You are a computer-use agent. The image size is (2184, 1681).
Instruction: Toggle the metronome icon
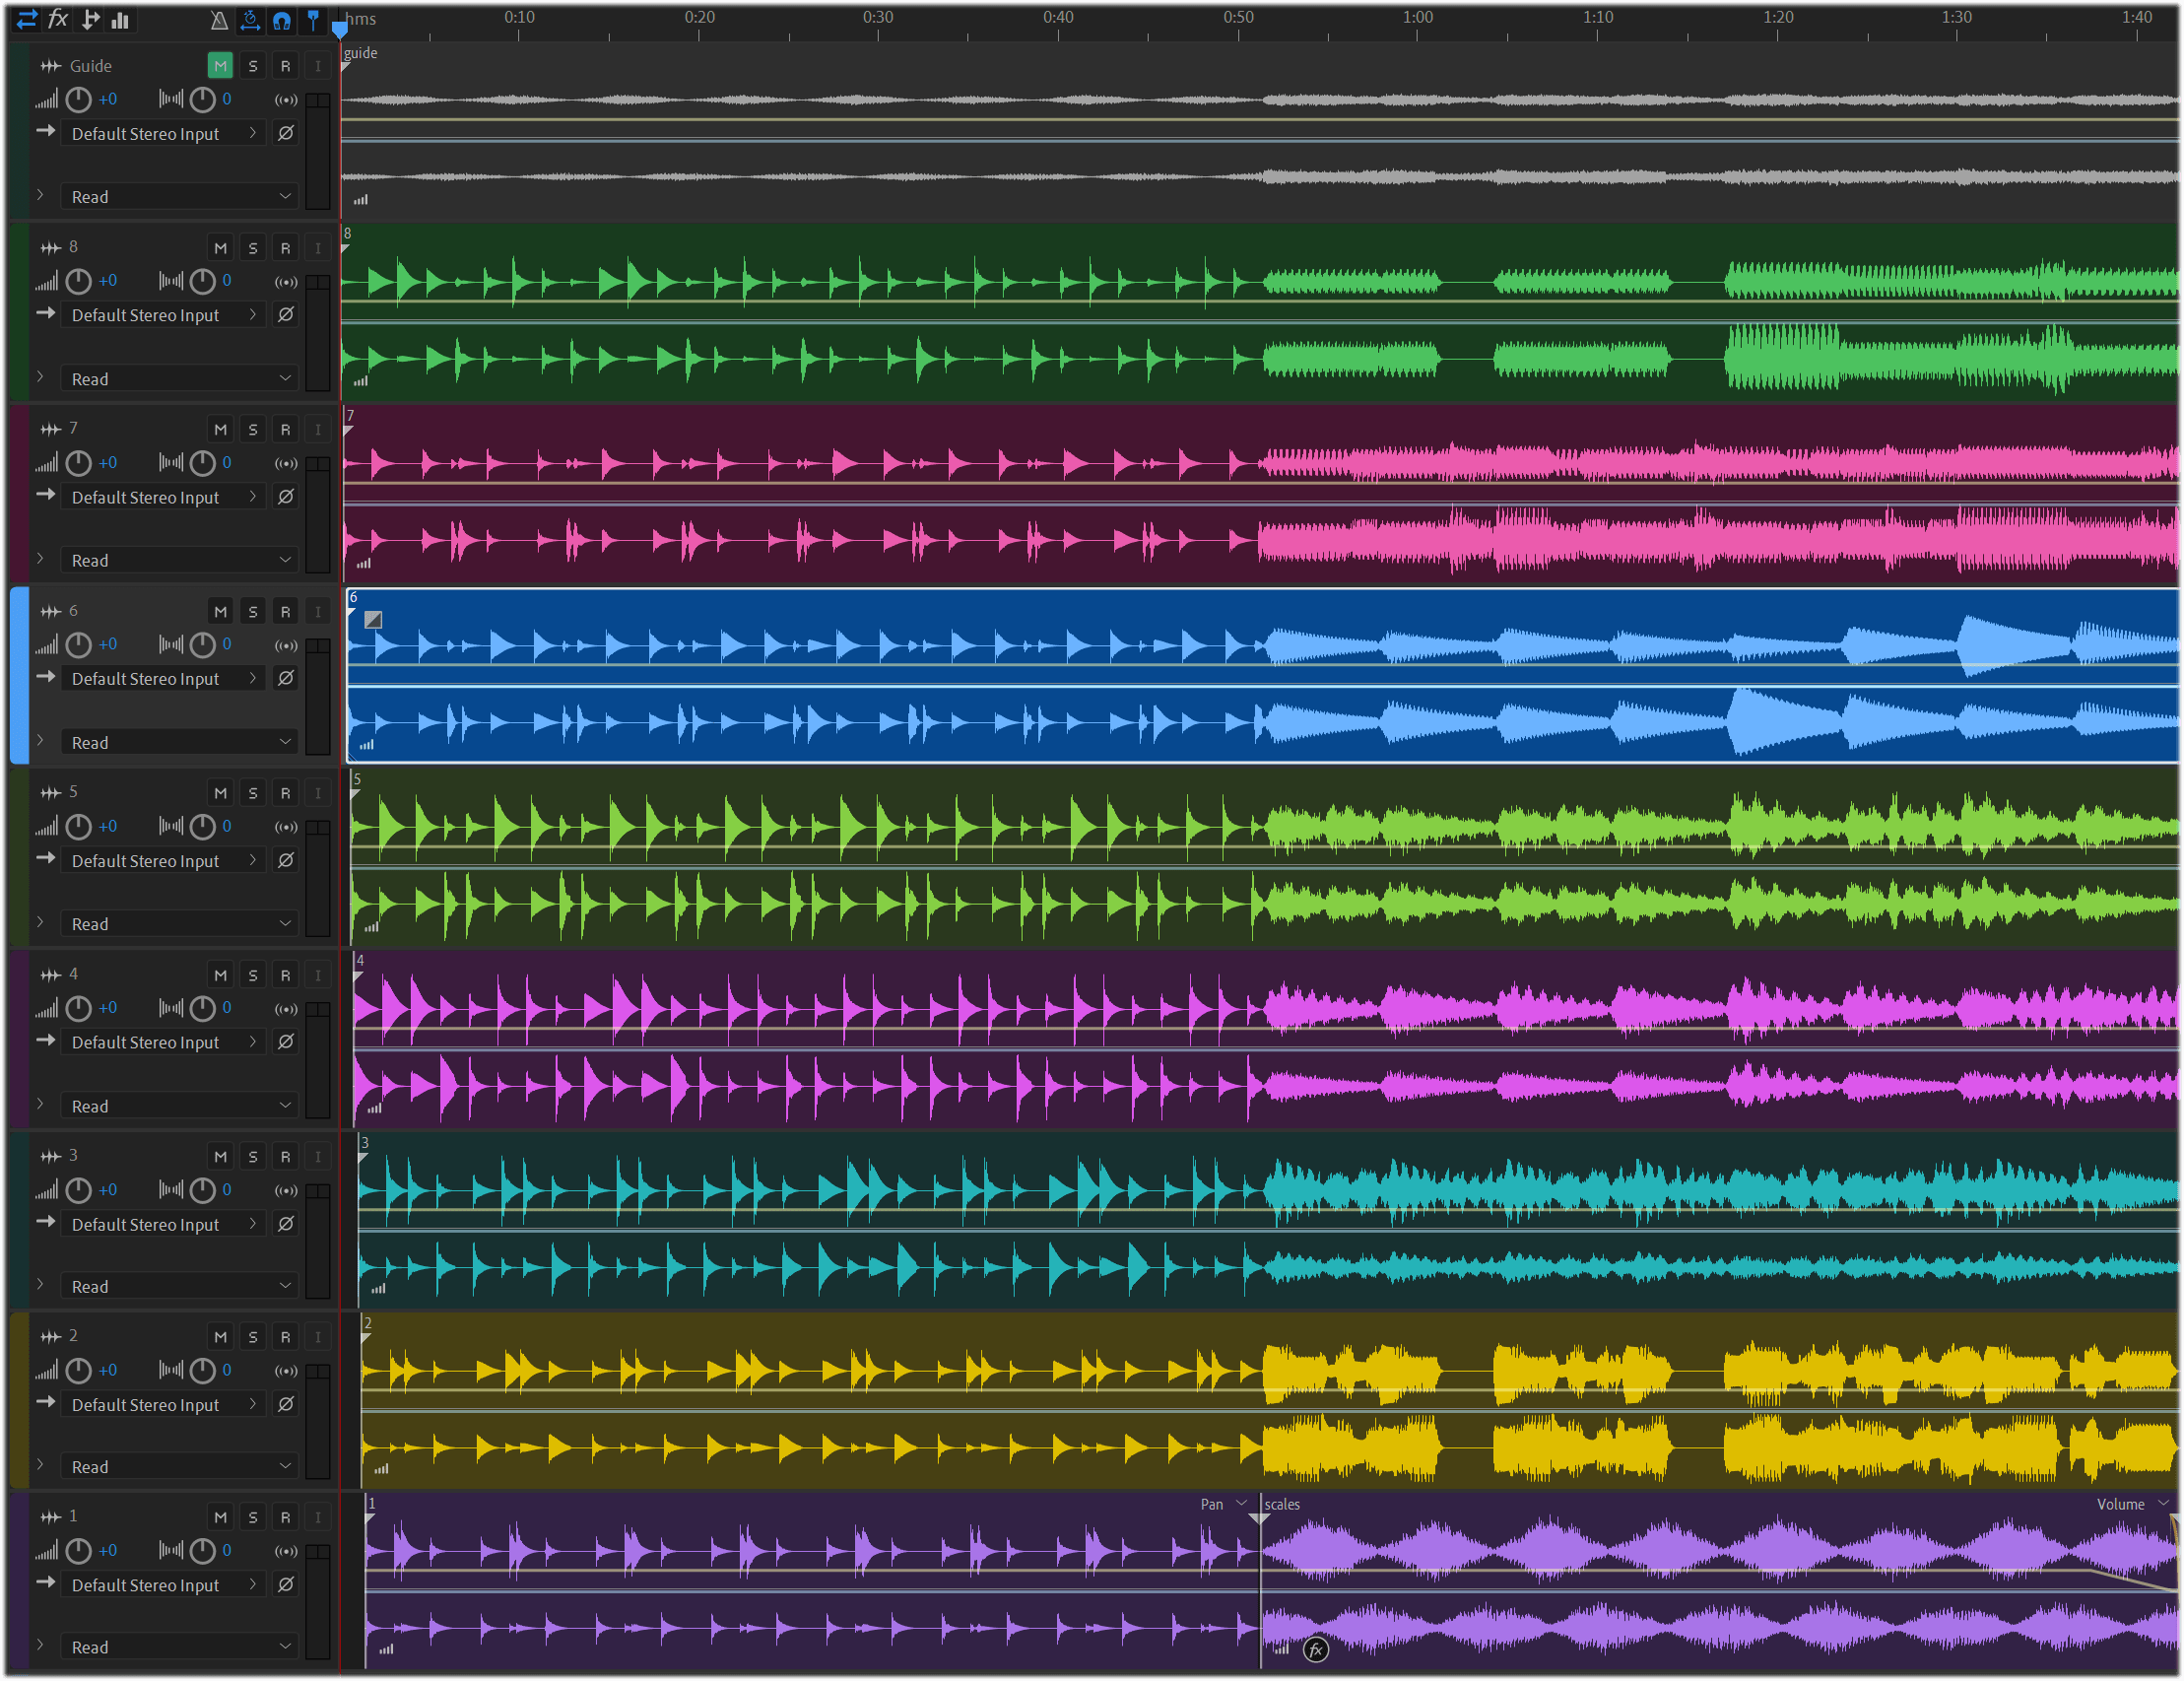pos(219,19)
